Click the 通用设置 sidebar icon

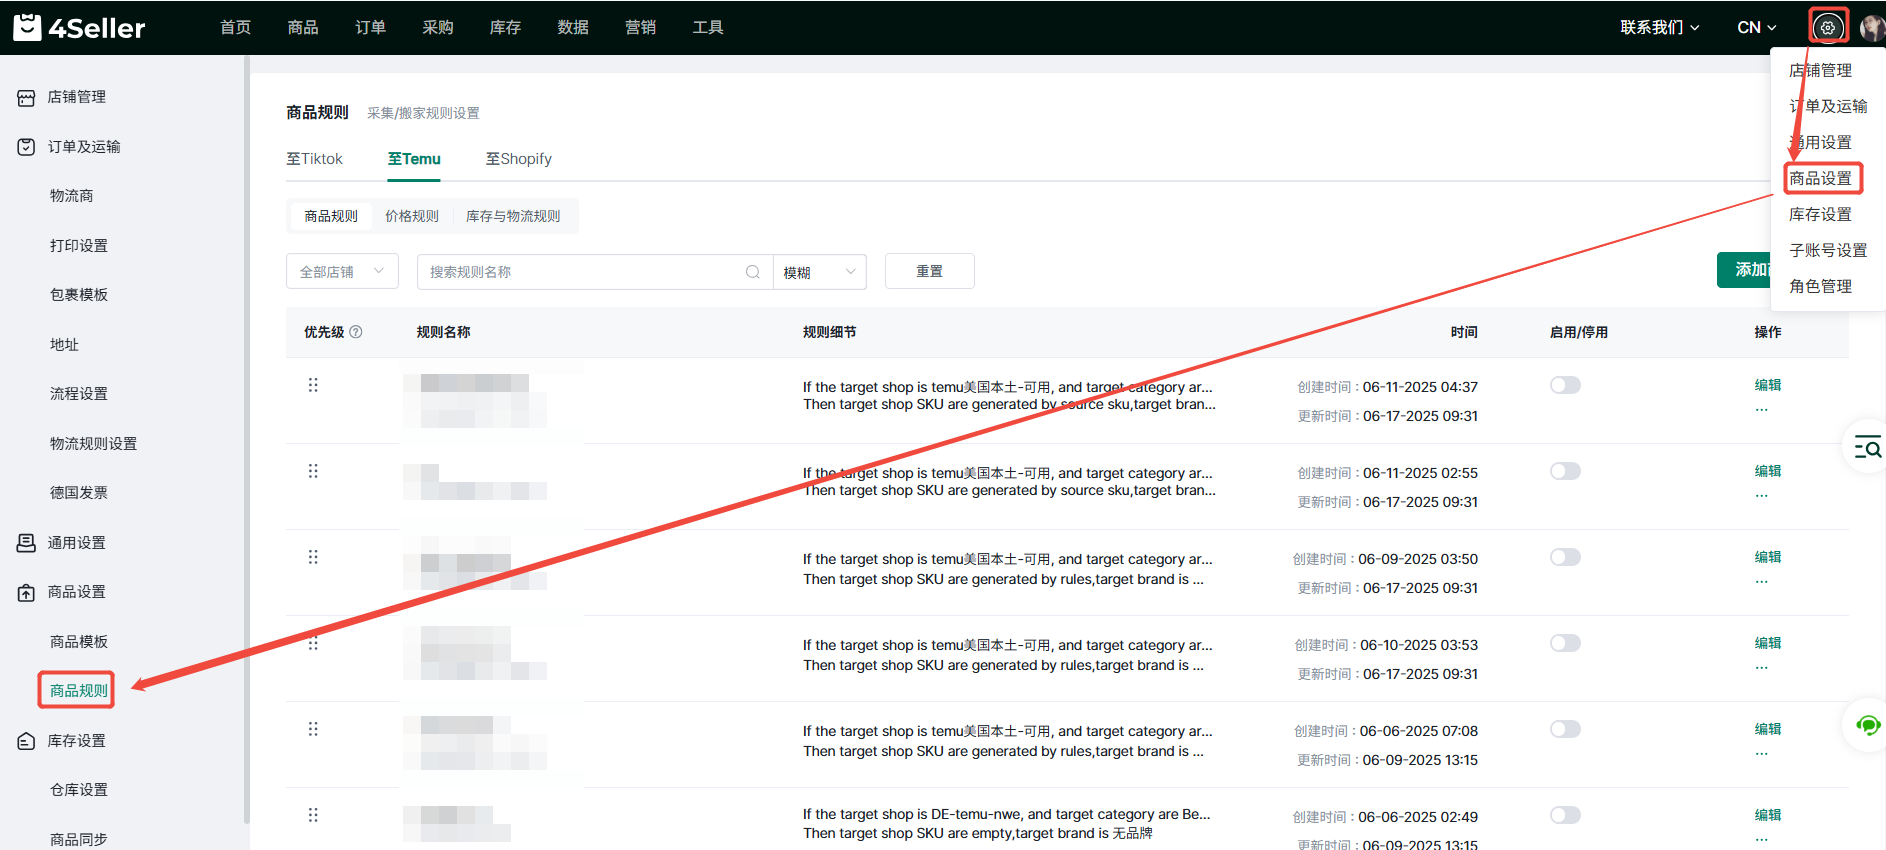point(26,543)
